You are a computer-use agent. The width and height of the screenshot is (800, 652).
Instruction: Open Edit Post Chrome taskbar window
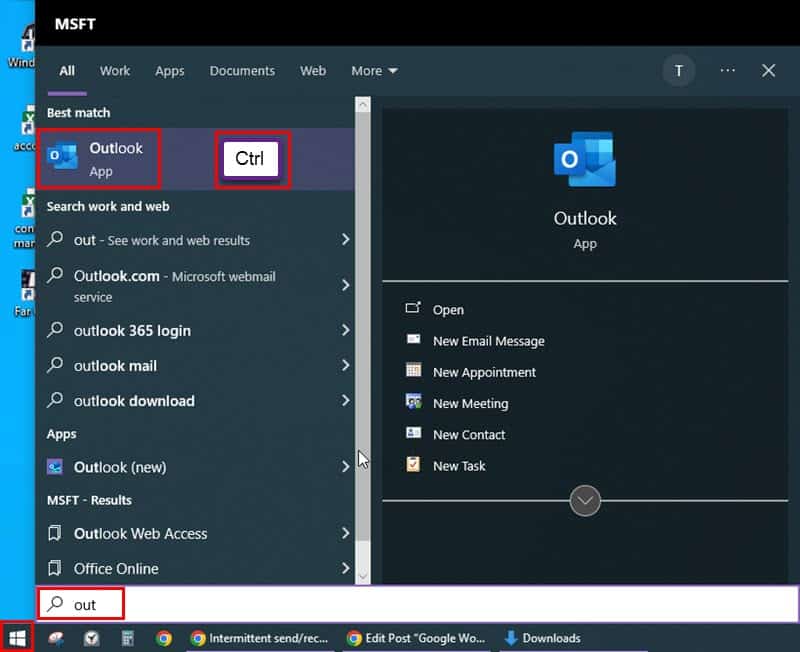click(416, 638)
